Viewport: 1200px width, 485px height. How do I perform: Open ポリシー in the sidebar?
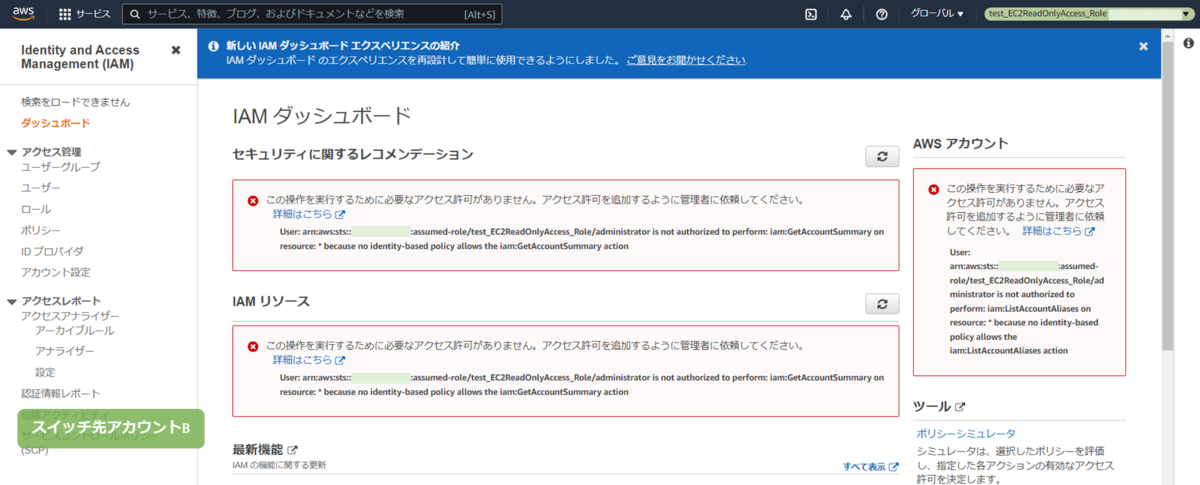pyautogui.click(x=41, y=230)
